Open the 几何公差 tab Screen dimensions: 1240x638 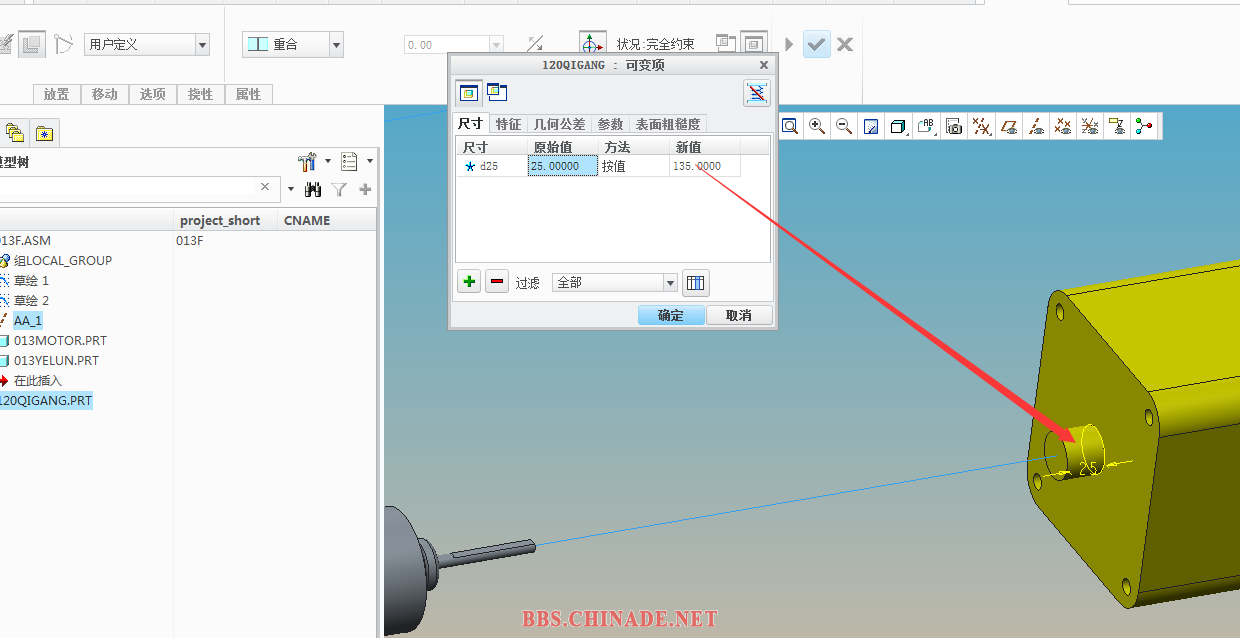click(x=559, y=124)
